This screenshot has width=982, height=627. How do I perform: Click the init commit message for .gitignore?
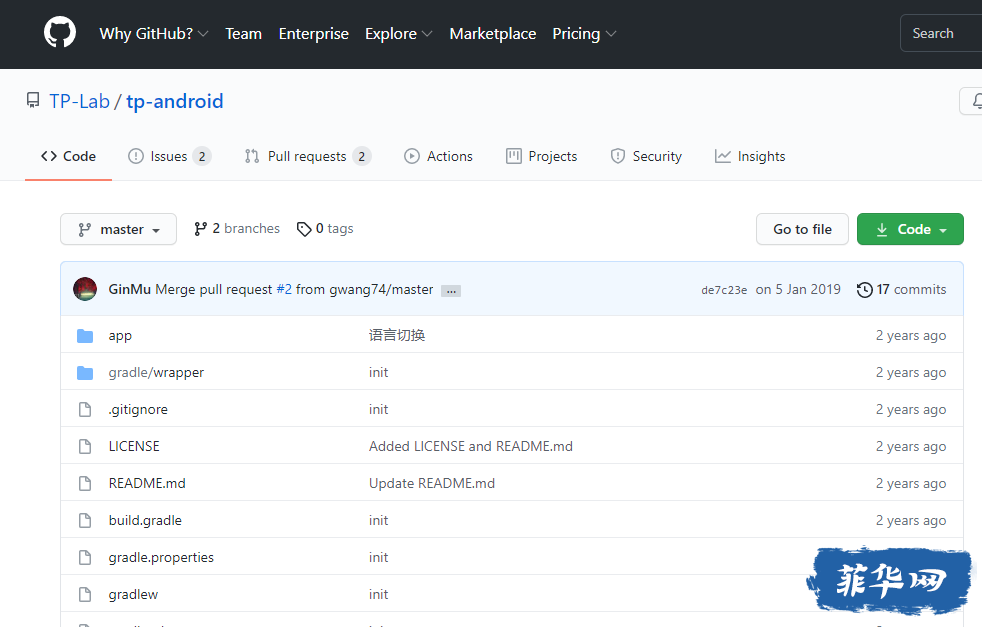[x=378, y=410]
